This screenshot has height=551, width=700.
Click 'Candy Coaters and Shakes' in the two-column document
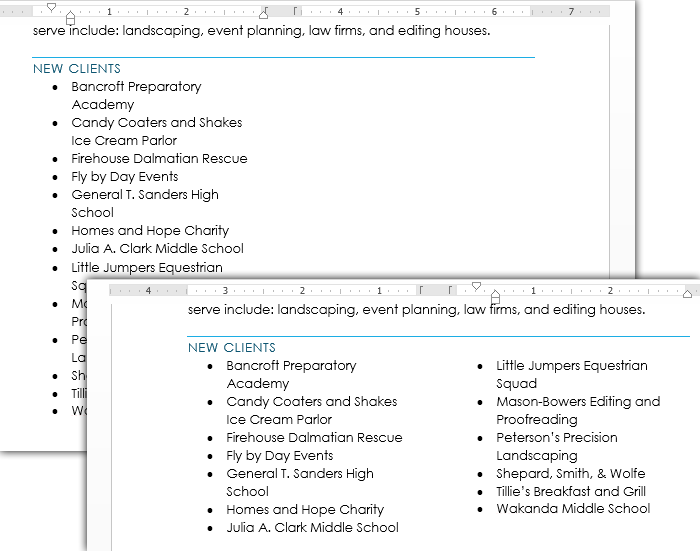(x=312, y=401)
